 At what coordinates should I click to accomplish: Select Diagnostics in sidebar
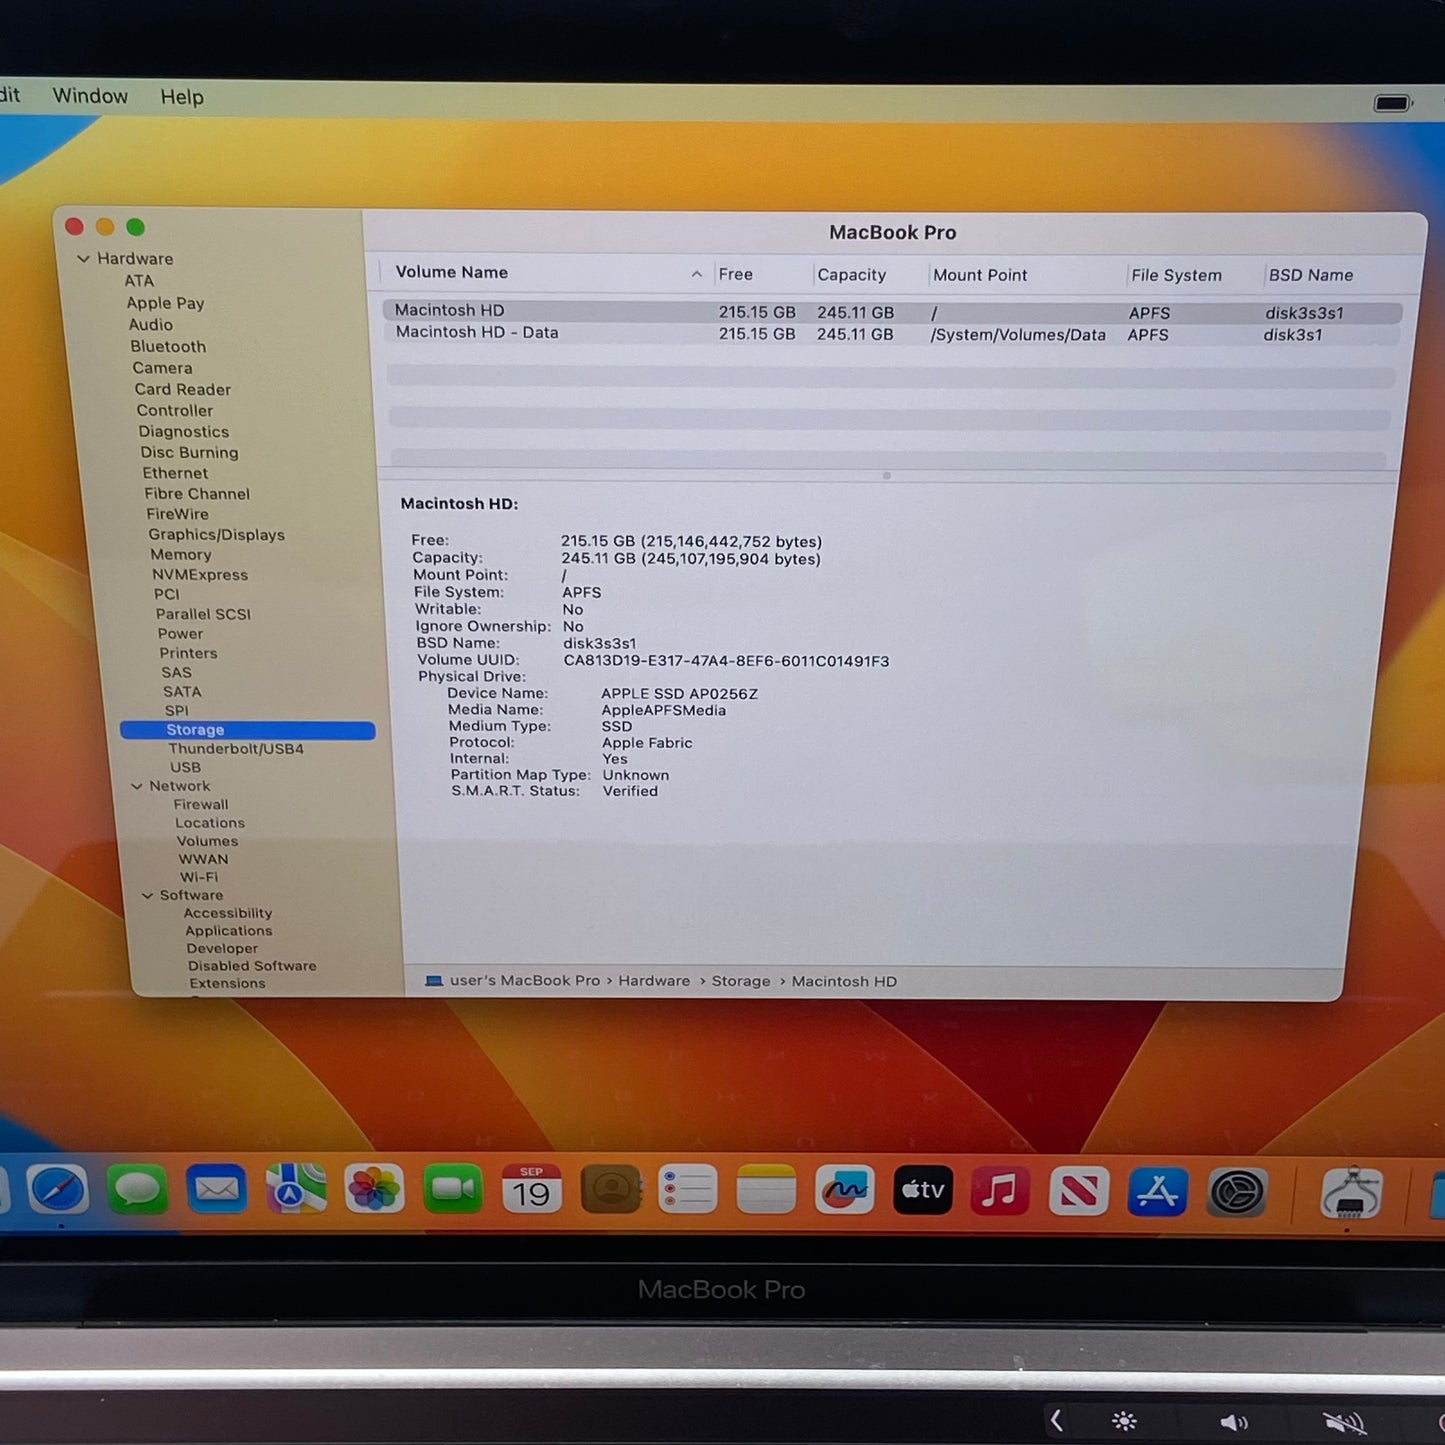click(x=184, y=431)
